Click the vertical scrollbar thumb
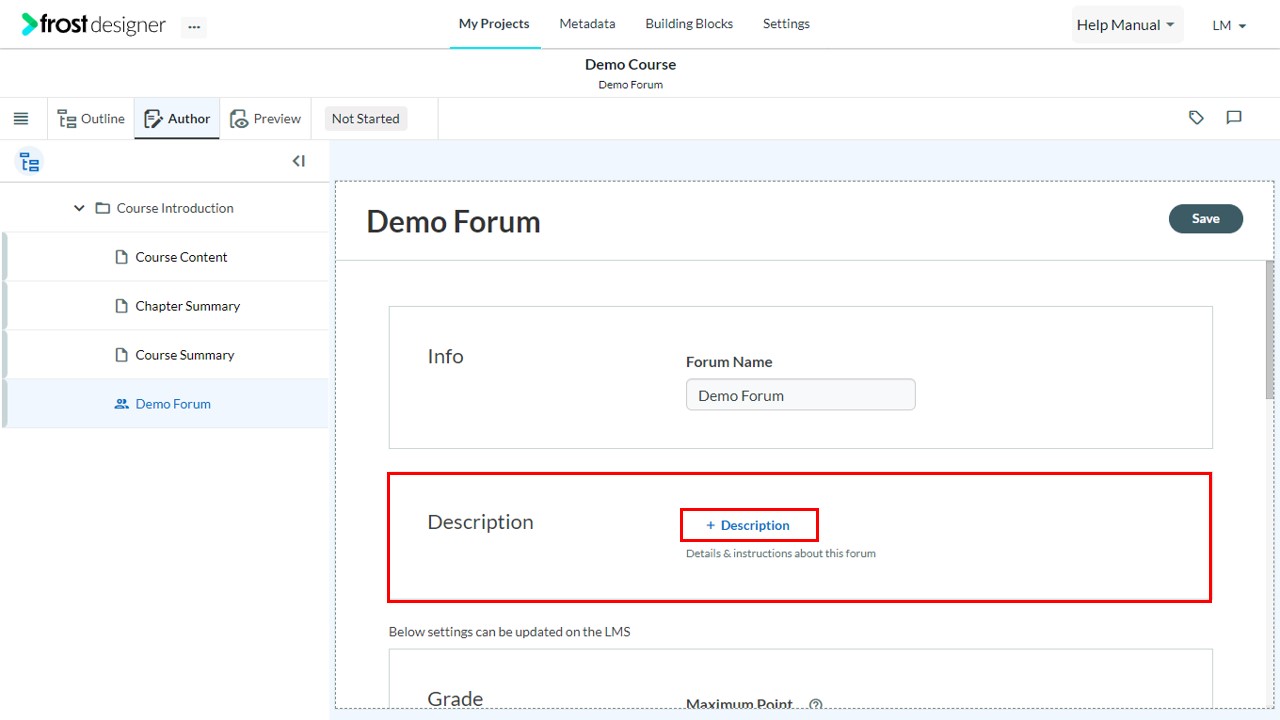 click(1270, 330)
